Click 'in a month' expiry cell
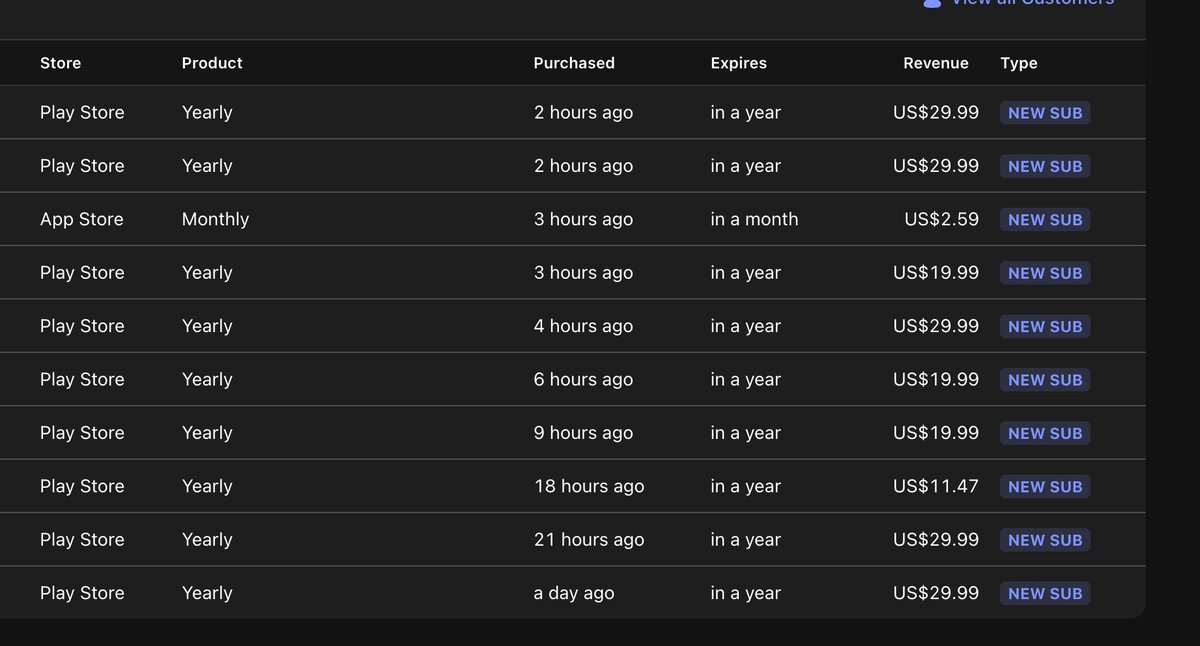Screen dimensions: 1200x646 point(755,219)
